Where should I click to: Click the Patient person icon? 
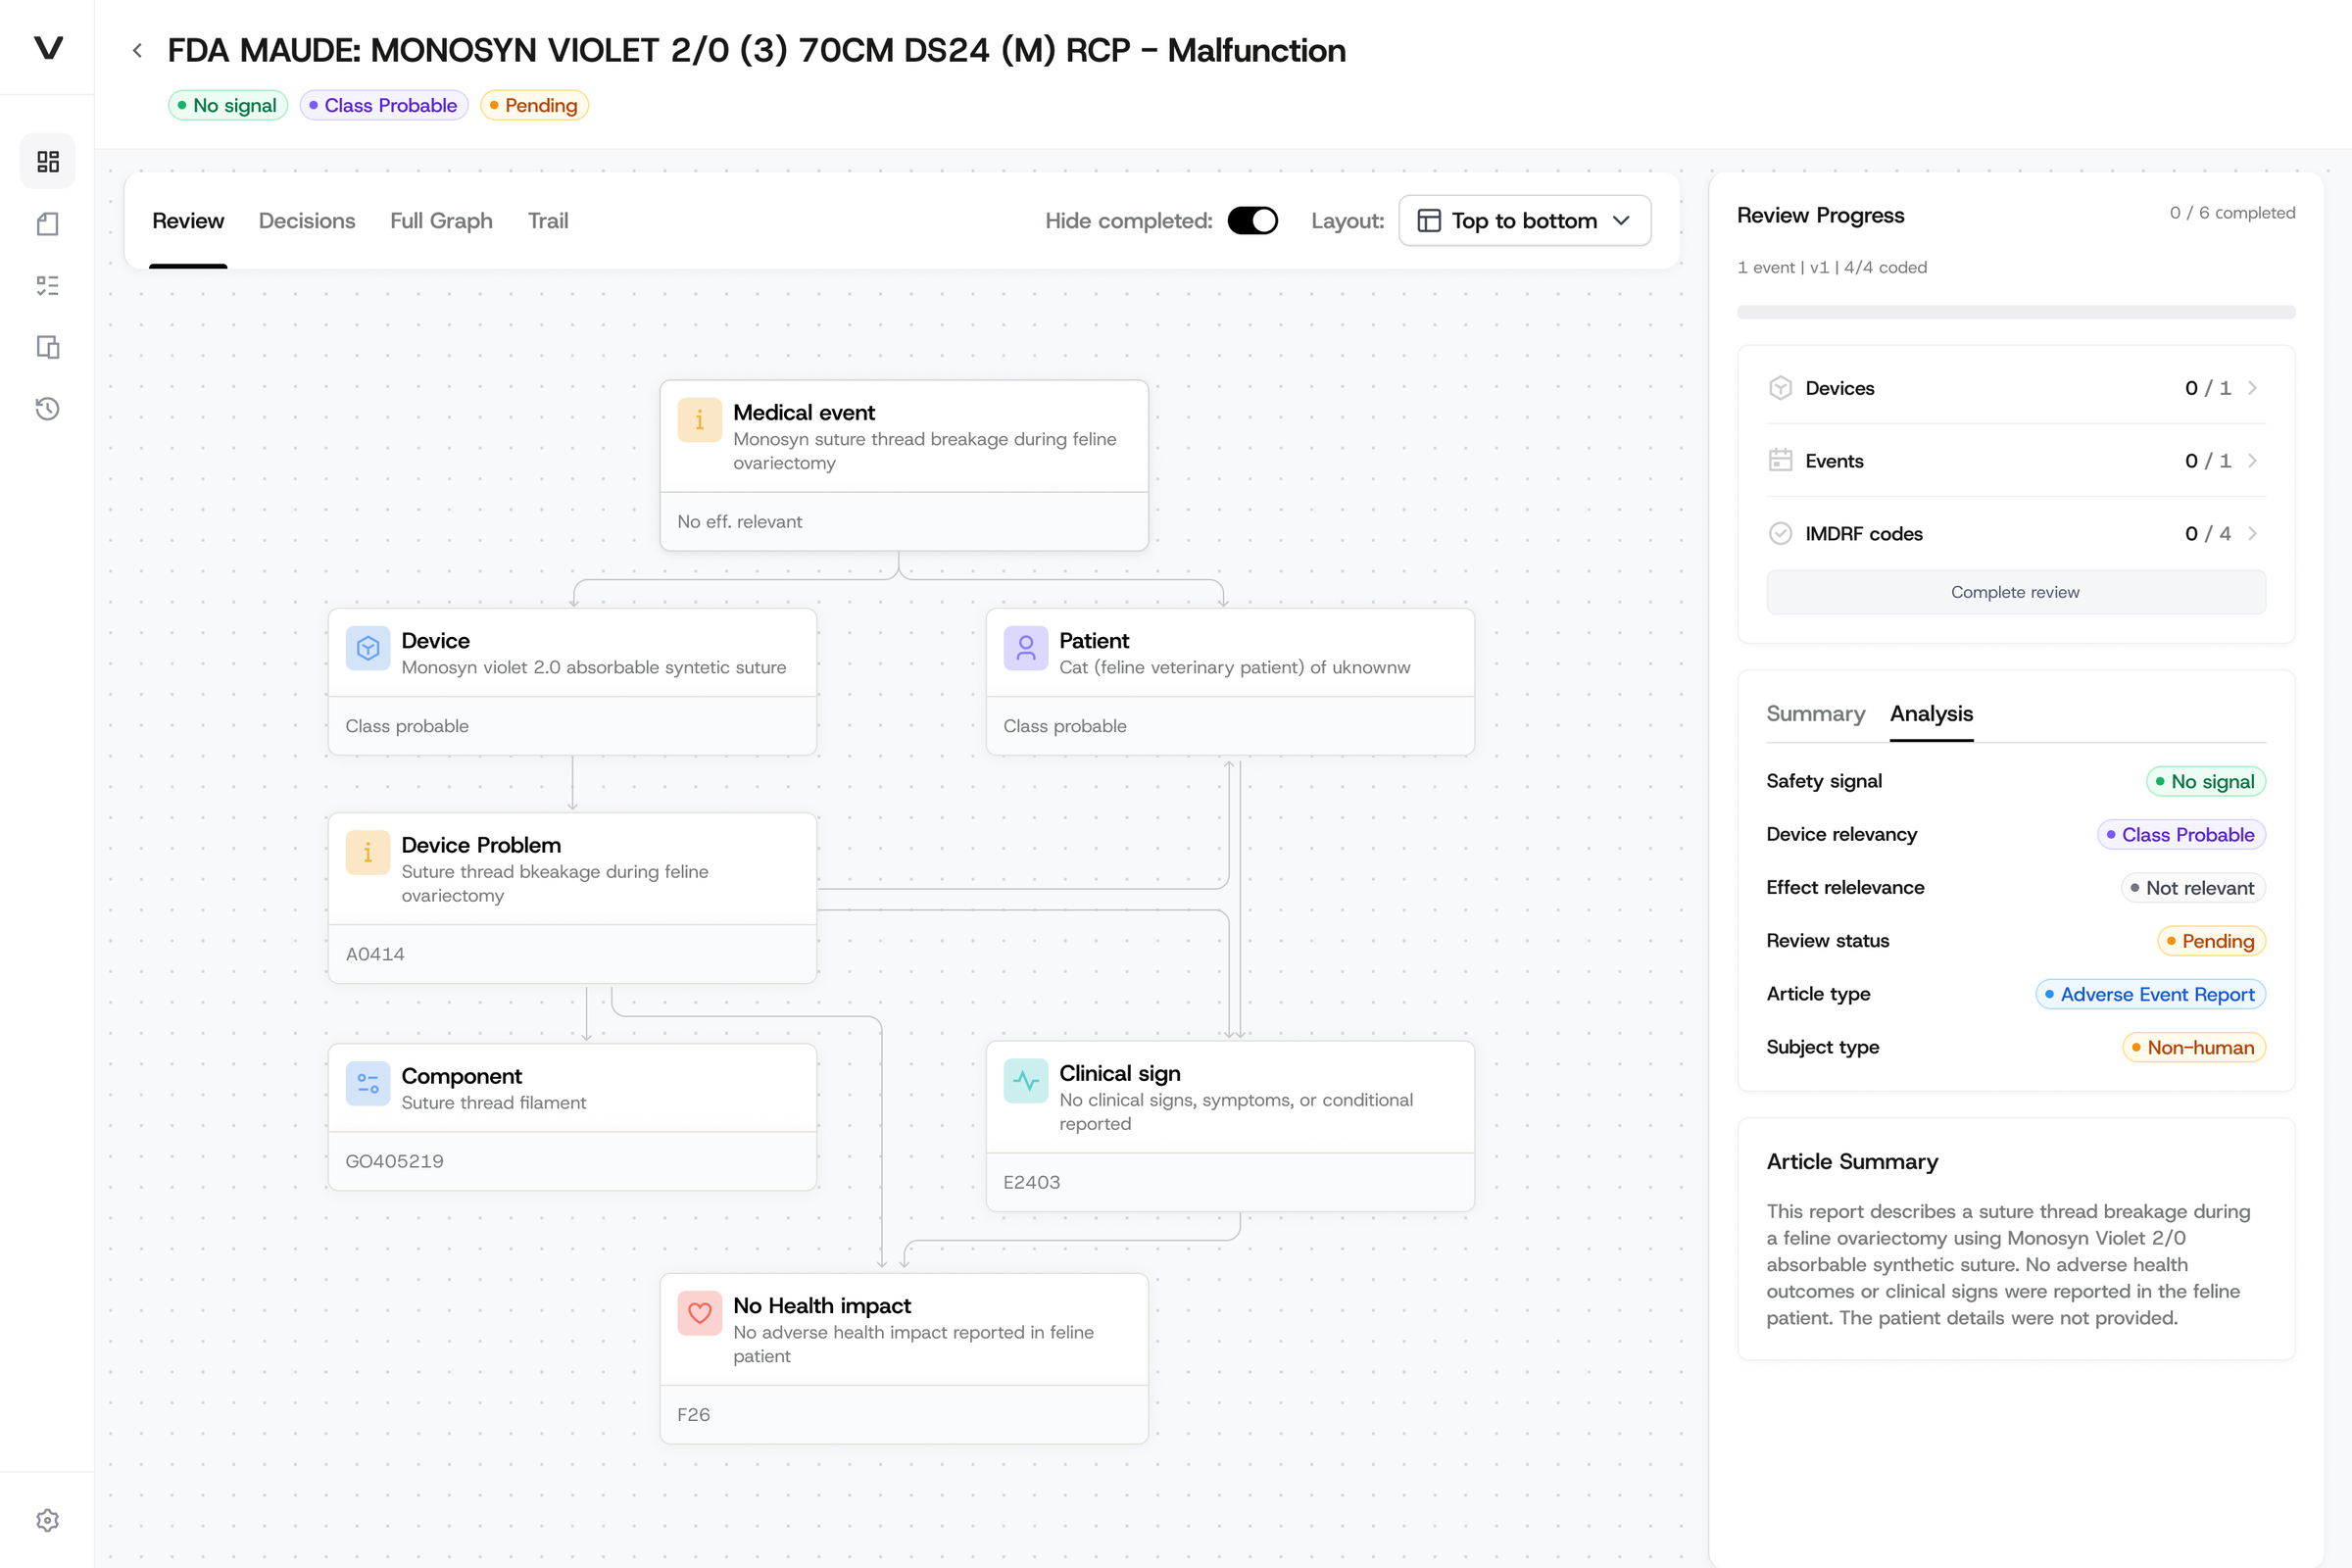click(1025, 648)
